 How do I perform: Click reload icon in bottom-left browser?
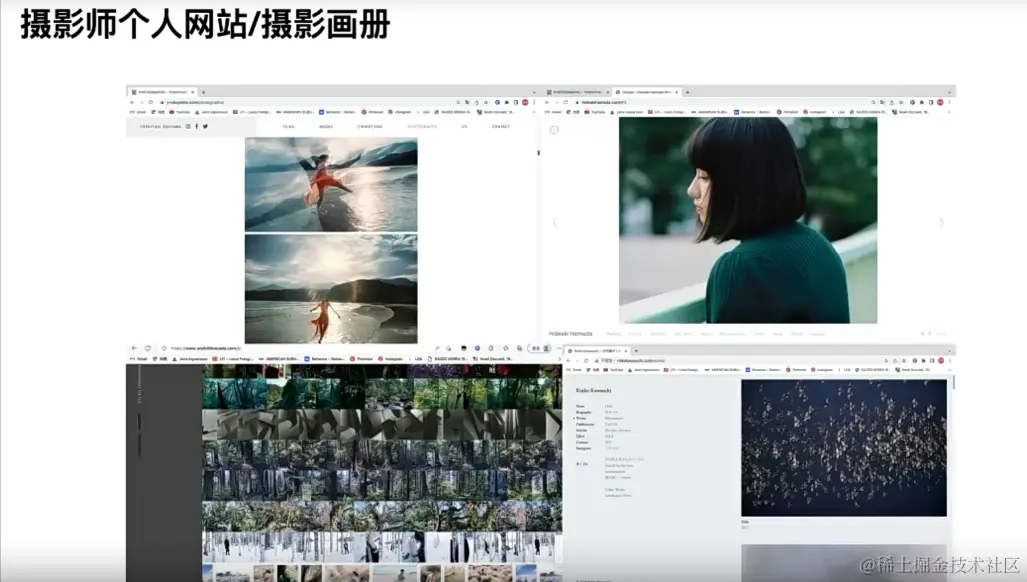click(148, 348)
